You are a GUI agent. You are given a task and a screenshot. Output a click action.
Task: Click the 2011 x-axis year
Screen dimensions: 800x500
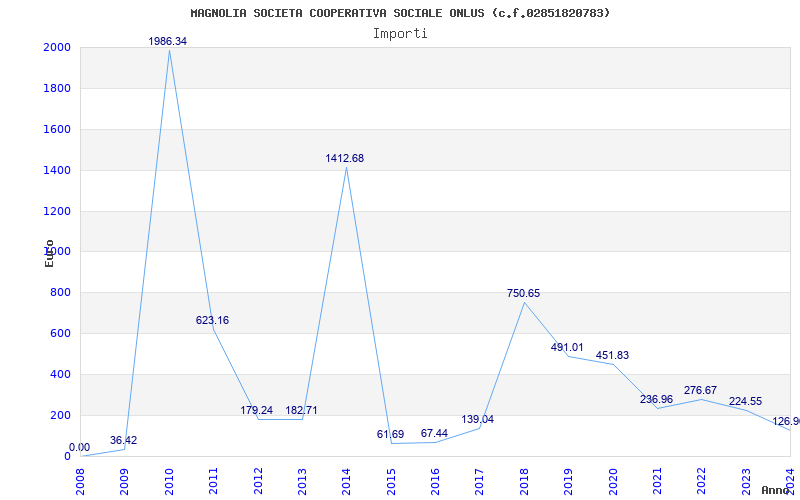coord(214,481)
